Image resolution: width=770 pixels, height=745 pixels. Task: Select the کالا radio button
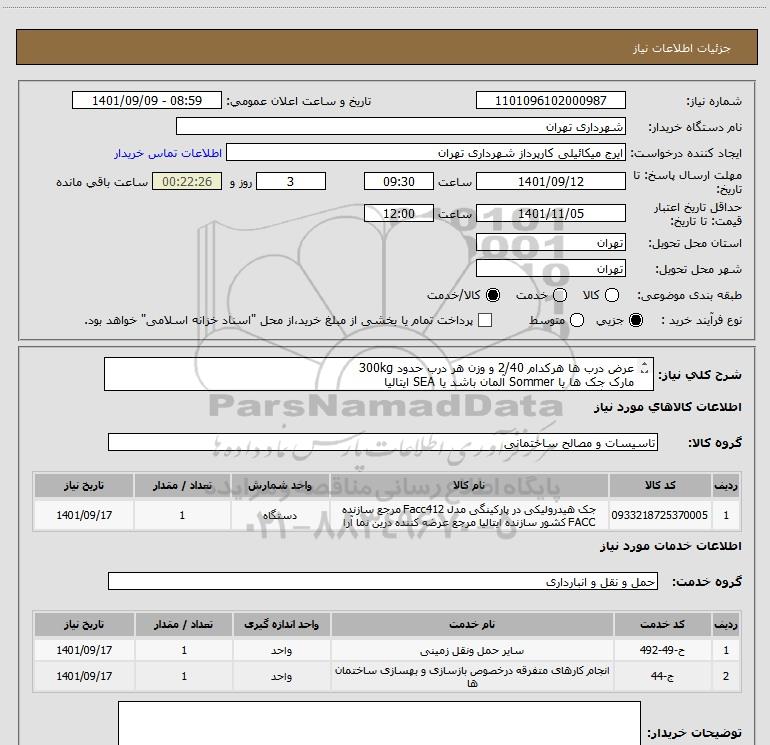(x=612, y=295)
